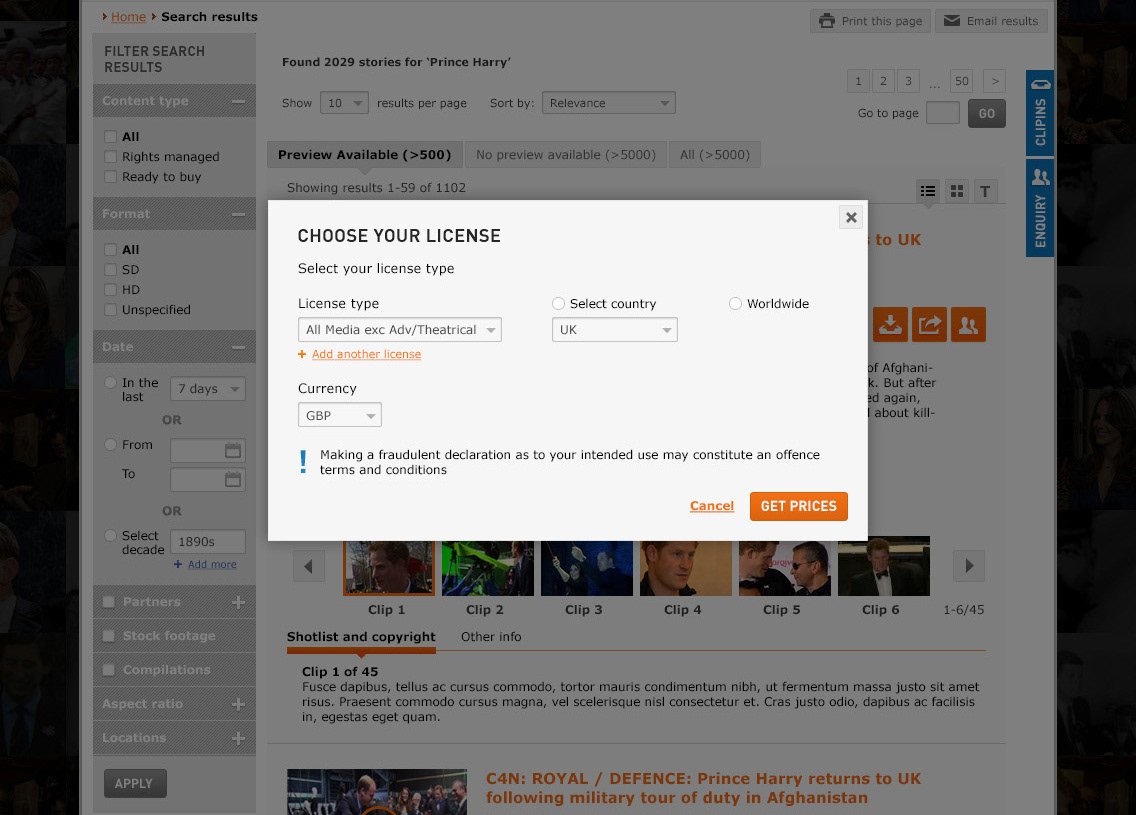Switch to grid view layout
Screen dimensions: 1136x815
point(956,190)
